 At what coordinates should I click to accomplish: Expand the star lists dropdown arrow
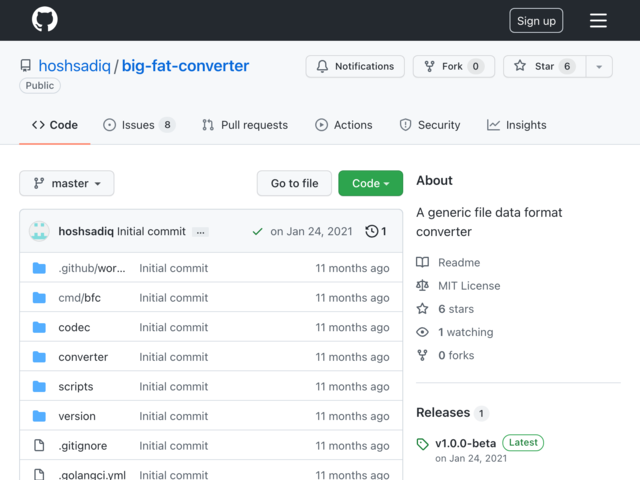pyautogui.click(x=599, y=66)
